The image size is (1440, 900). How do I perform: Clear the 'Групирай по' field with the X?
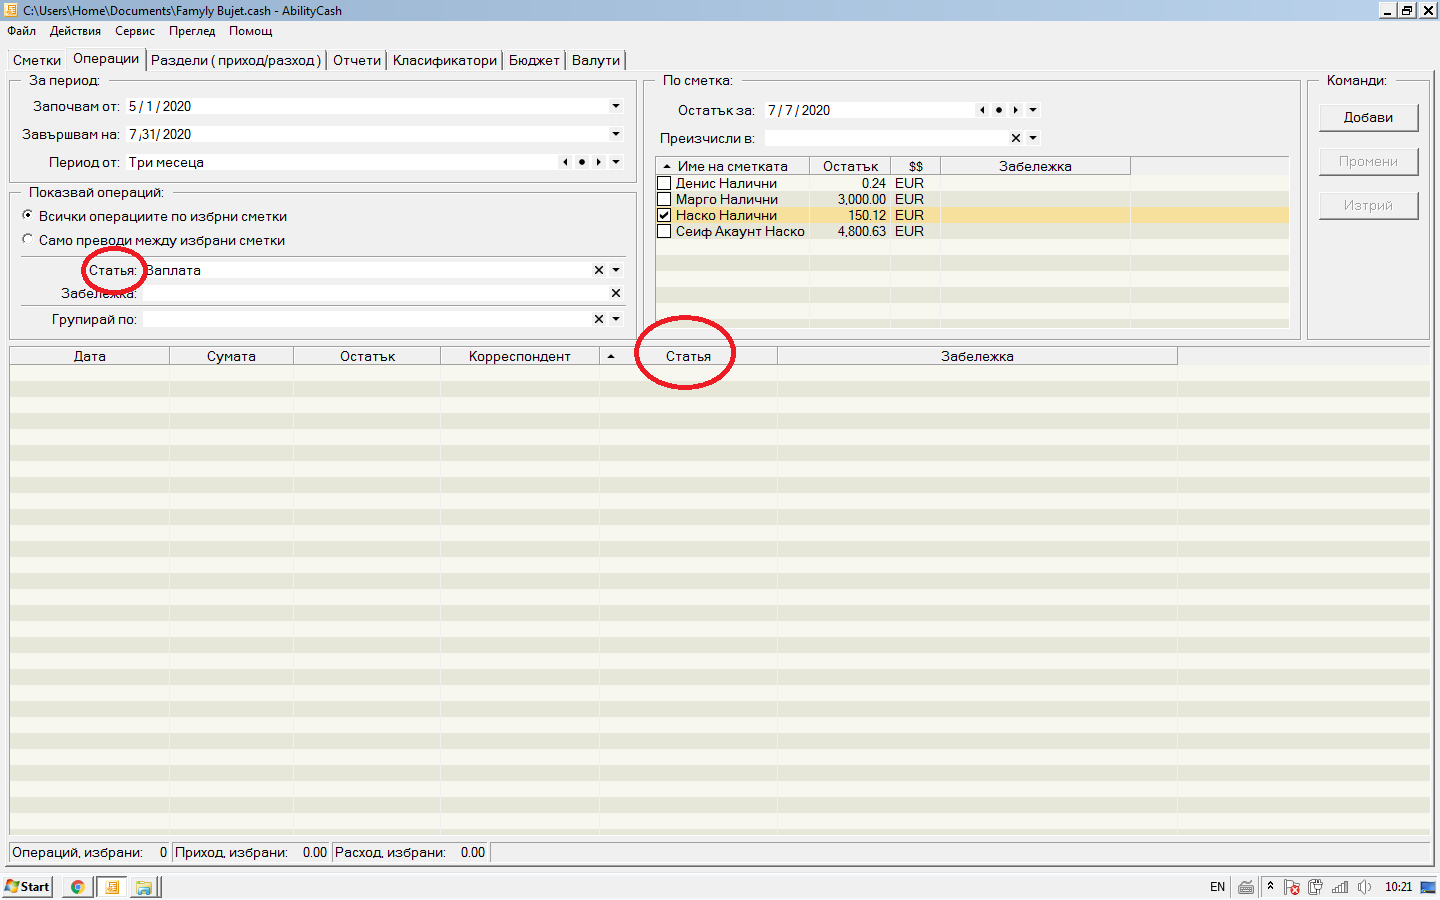tap(599, 319)
